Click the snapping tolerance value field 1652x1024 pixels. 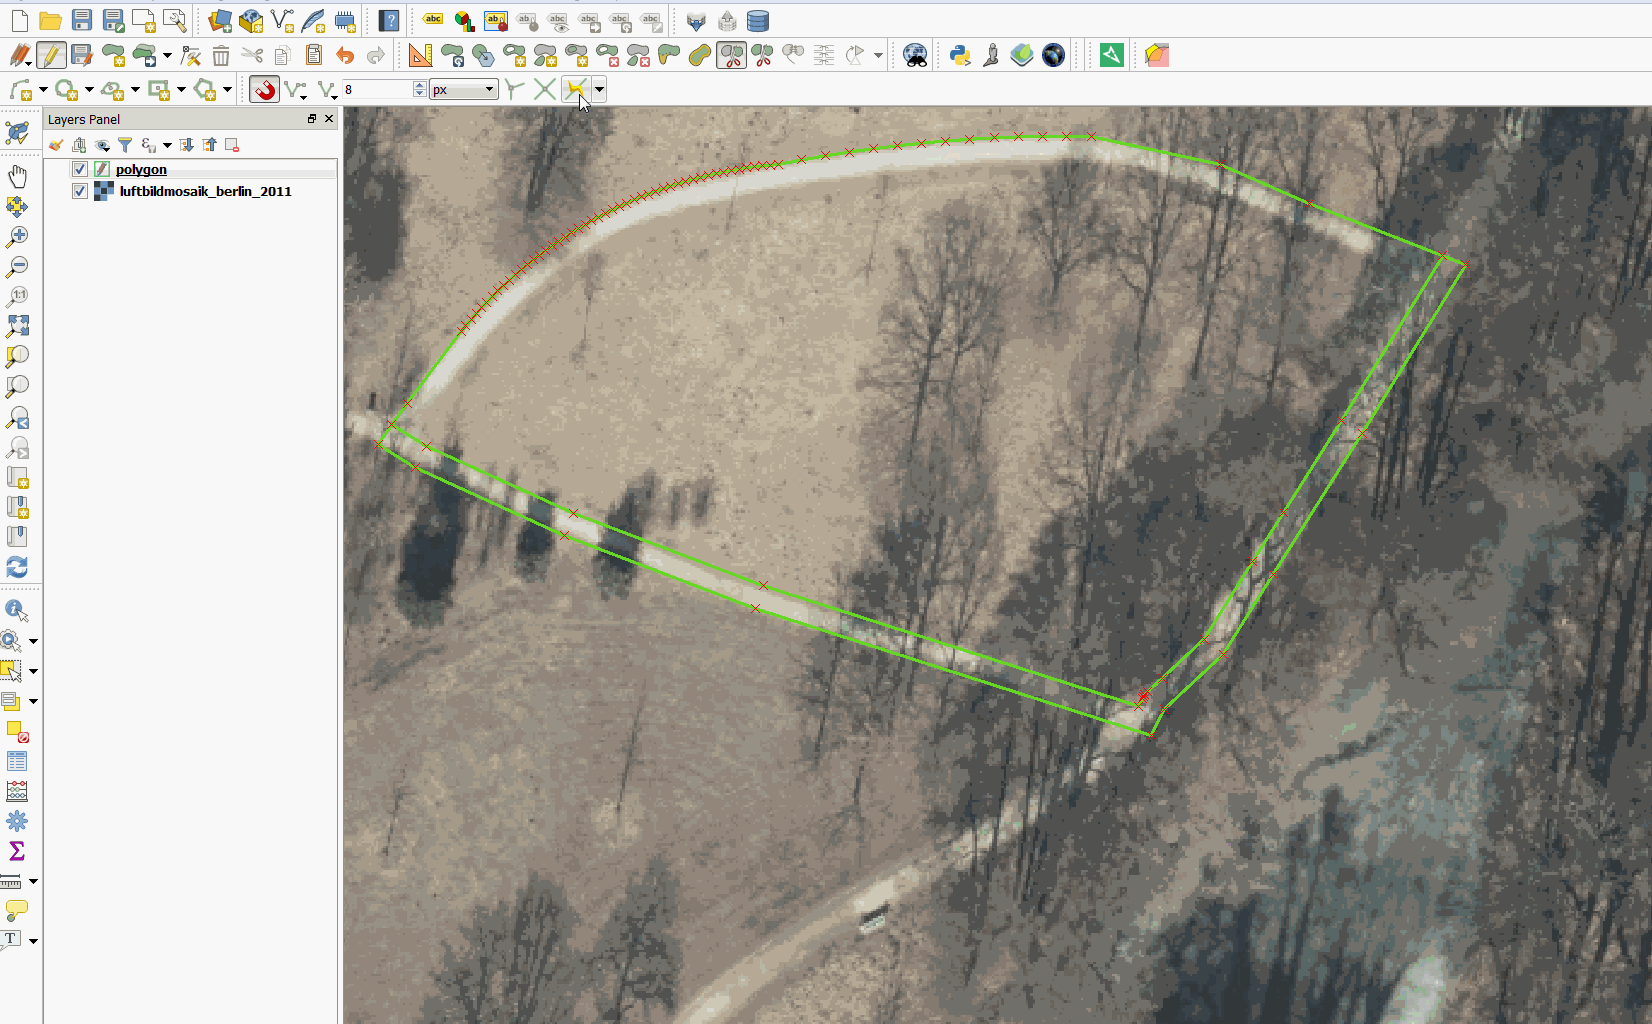(377, 90)
